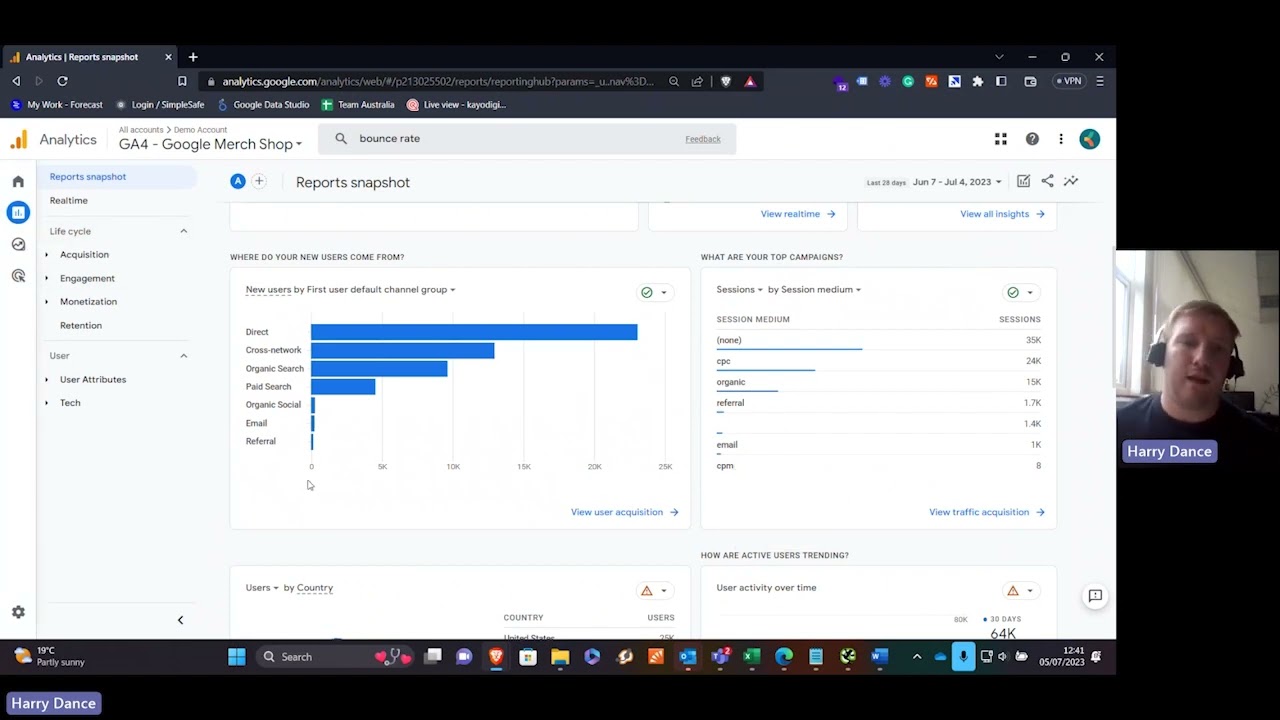Image resolution: width=1280 pixels, height=720 pixels.
Task: Click the Customize report pencil icon
Action: pyautogui.click(x=1023, y=181)
